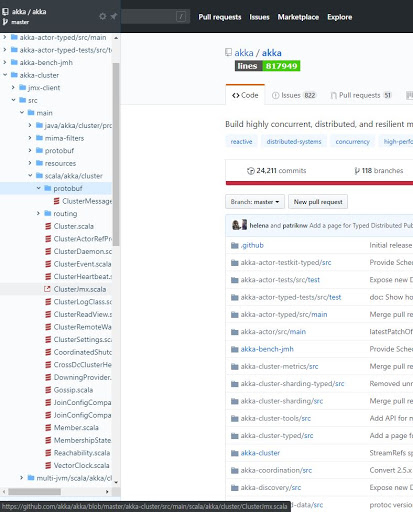The width and height of the screenshot is (413, 512).
Task: Click the concurrency topic tag
Action: (x=352, y=142)
